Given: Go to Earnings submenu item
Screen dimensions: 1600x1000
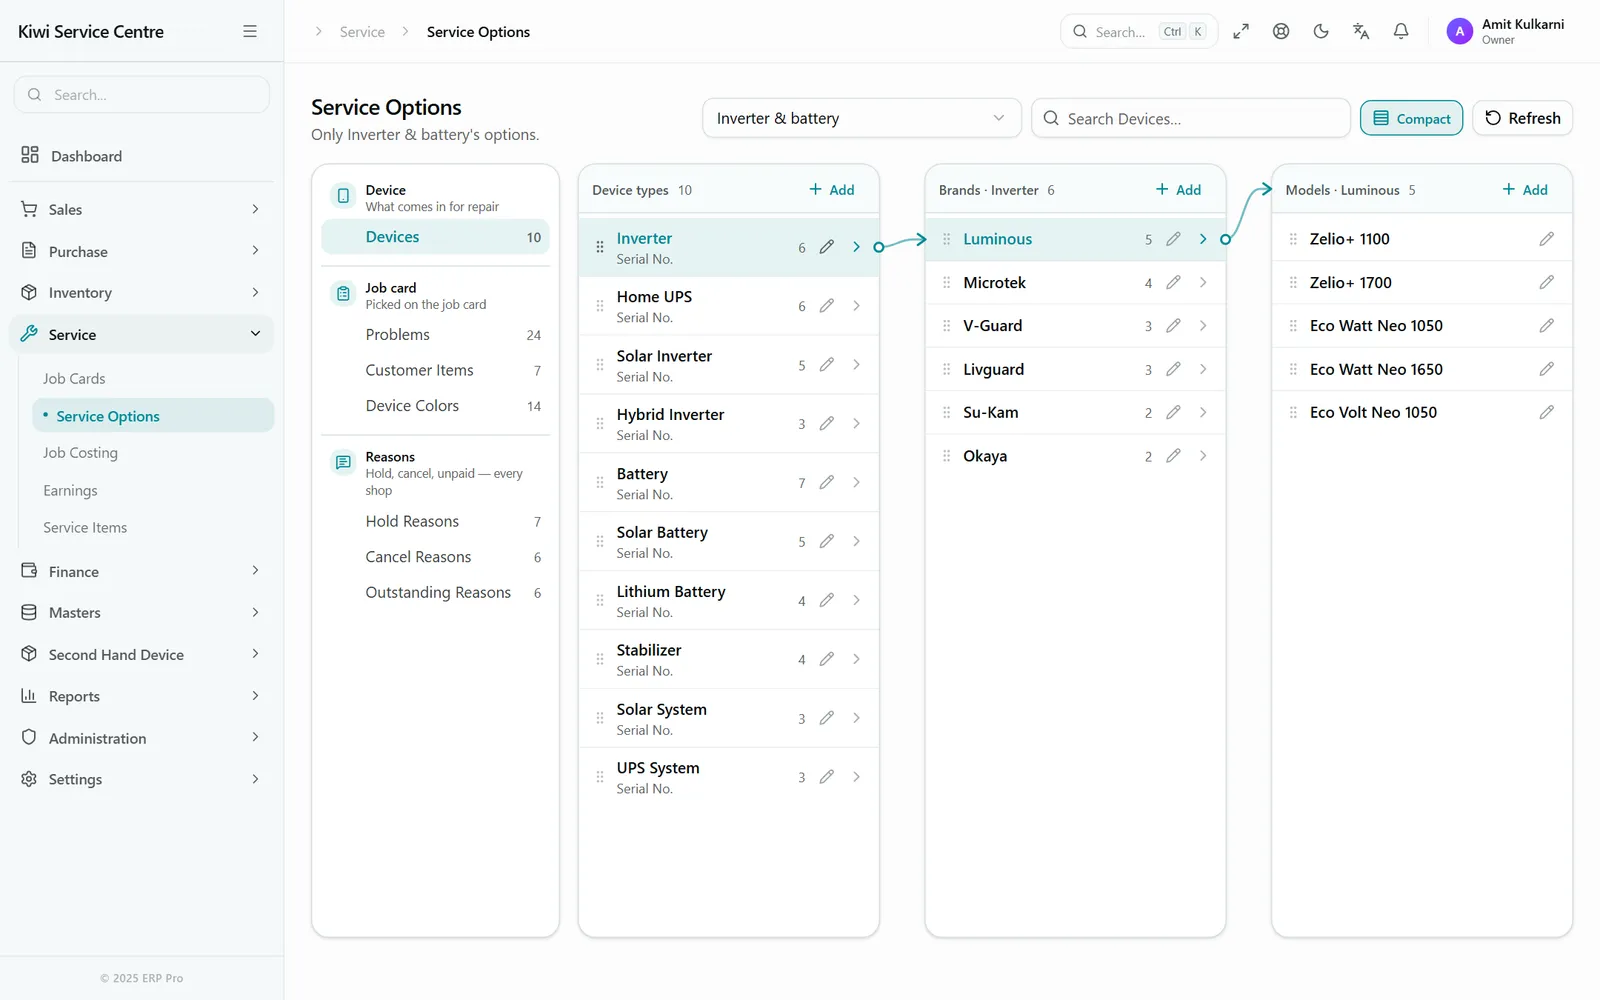Looking at the screenshot, I should click(70, 491).
